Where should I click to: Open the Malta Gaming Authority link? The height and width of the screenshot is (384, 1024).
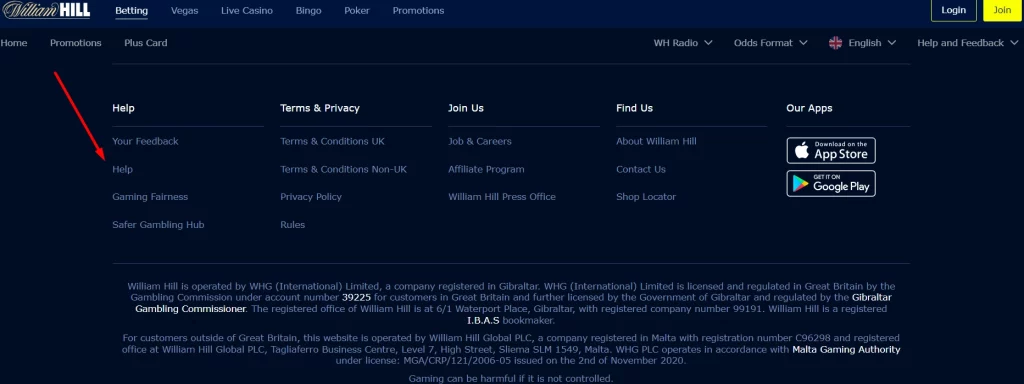click(x=846, y=349)
